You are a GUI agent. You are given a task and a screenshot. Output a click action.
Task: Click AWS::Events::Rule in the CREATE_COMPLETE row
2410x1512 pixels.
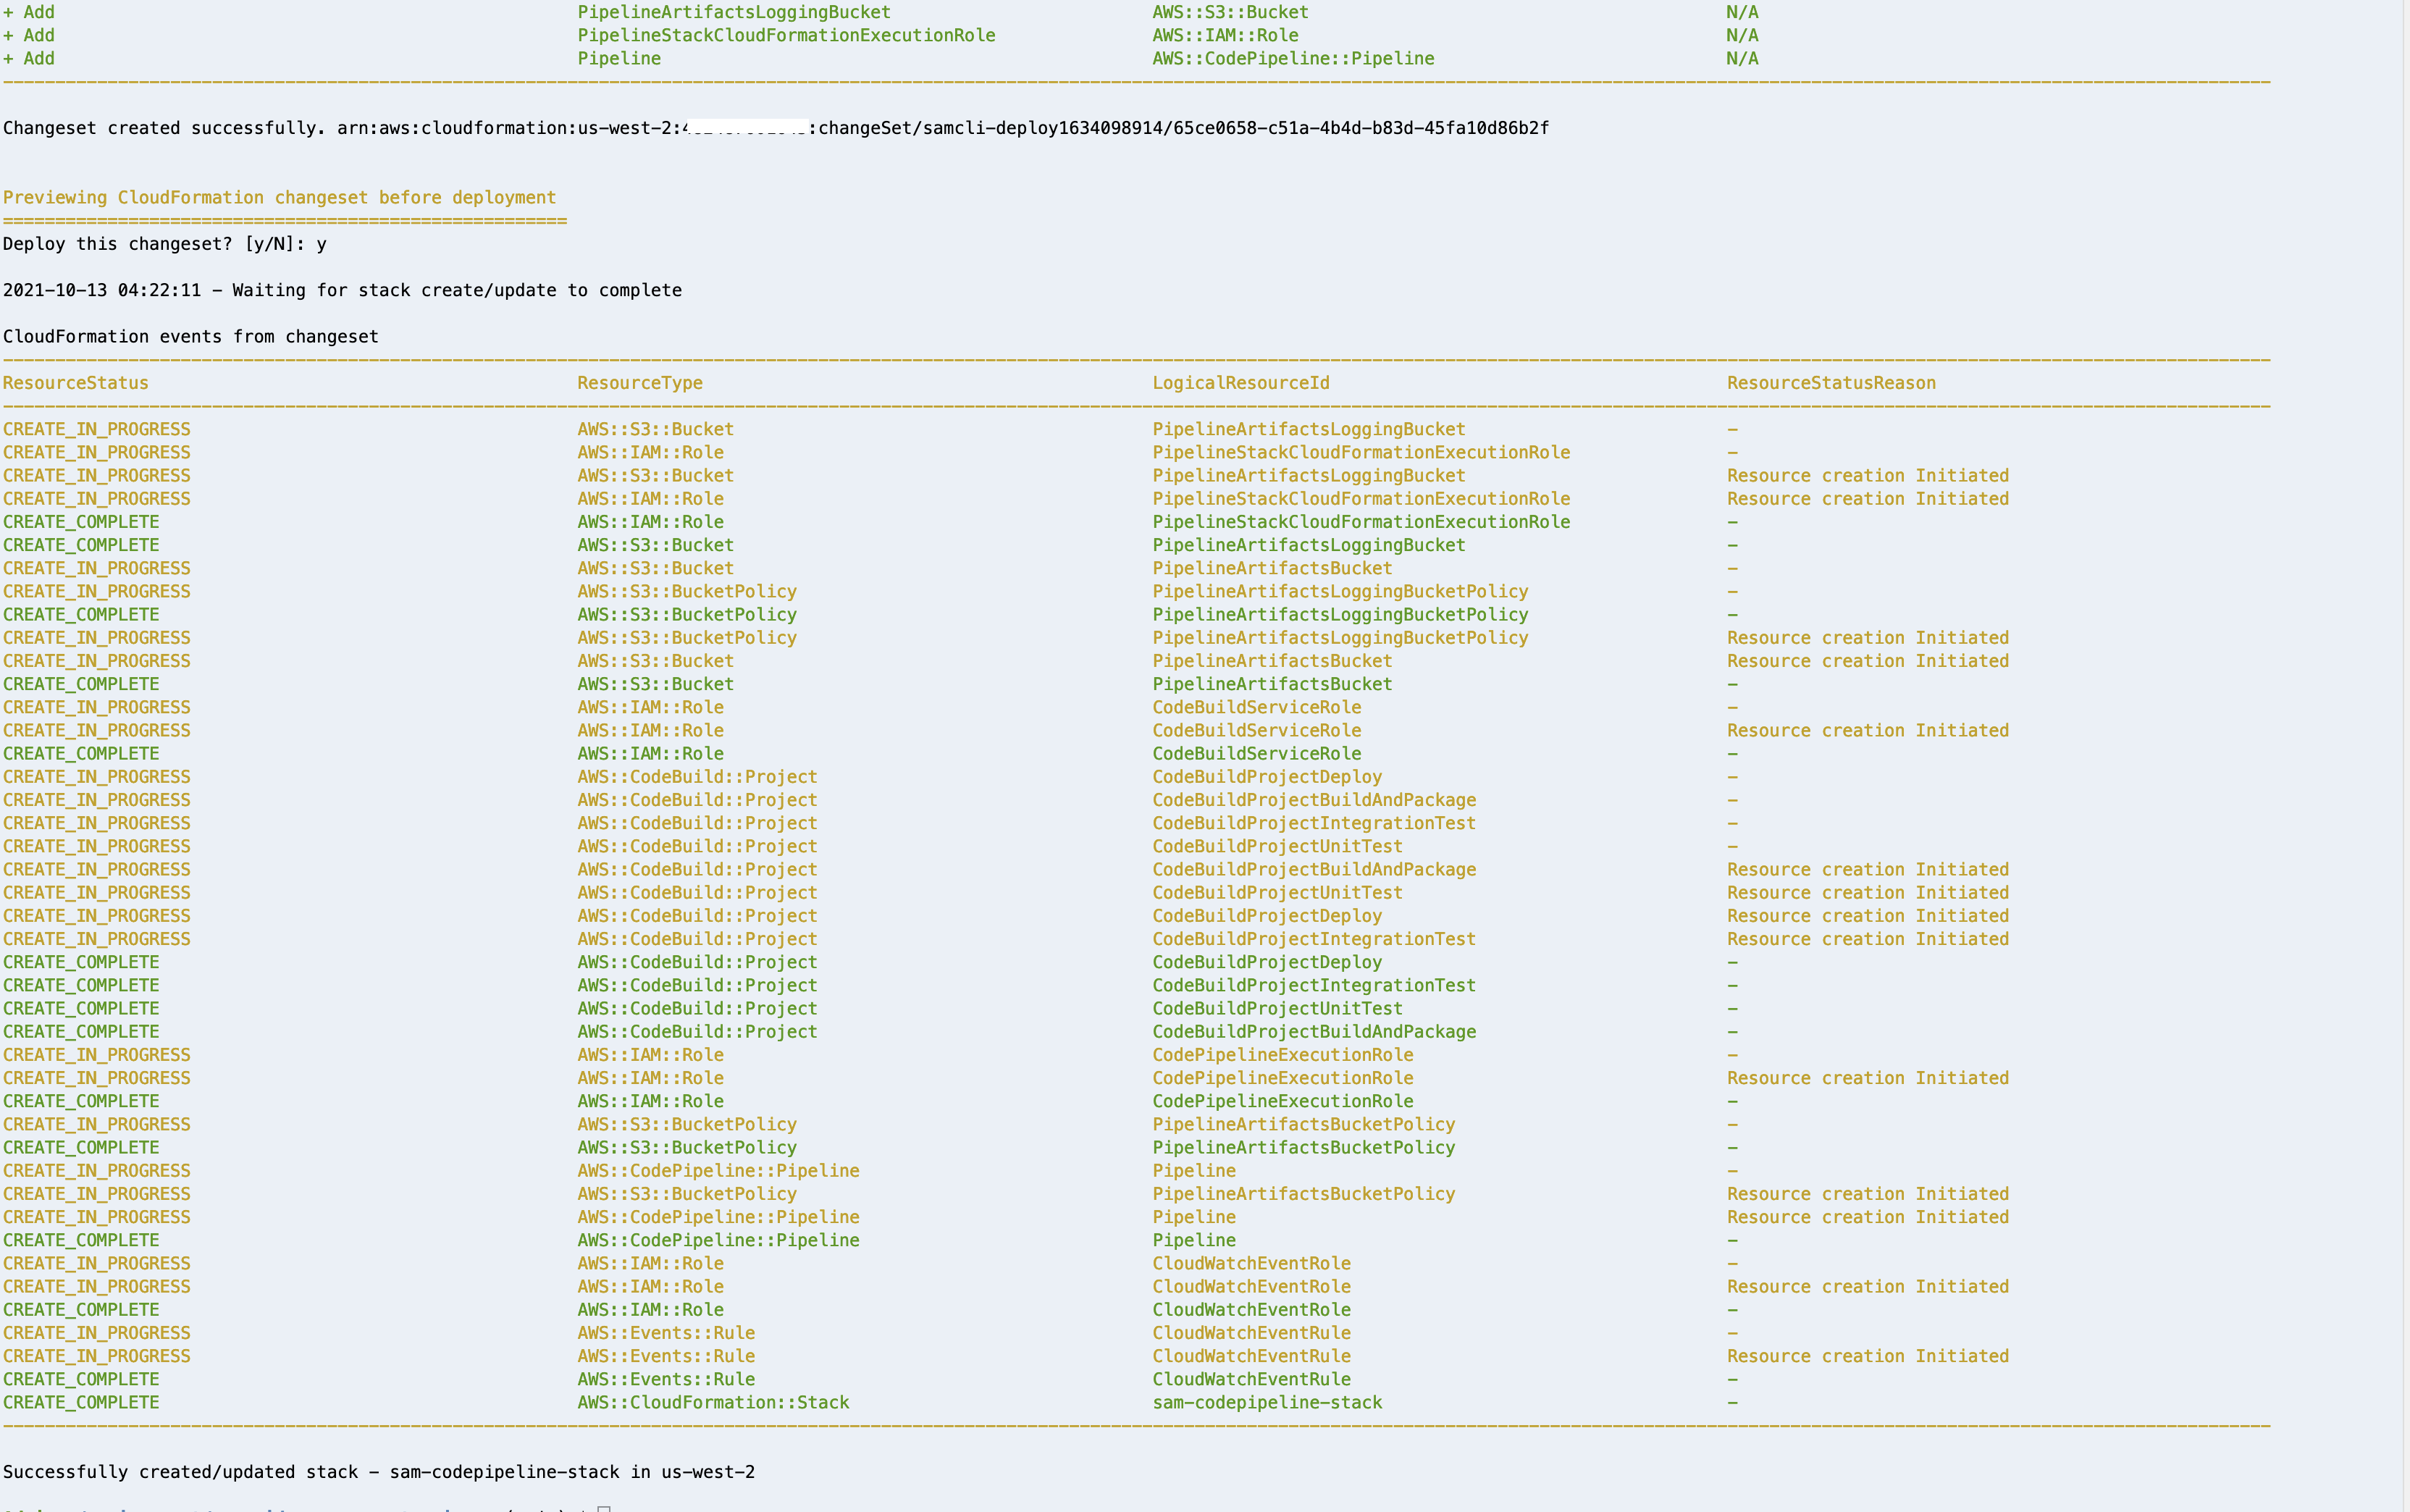666,1379
